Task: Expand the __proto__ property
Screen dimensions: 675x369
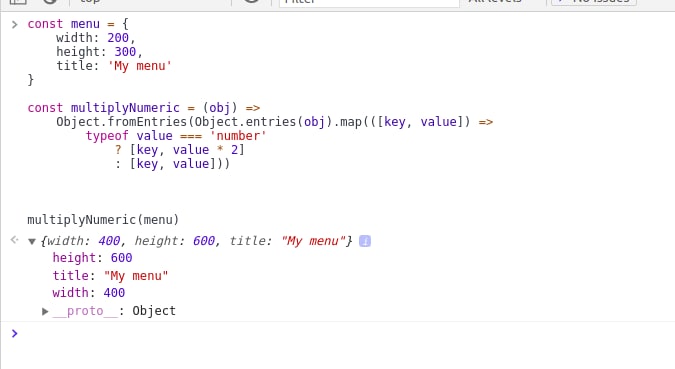Action: pos(45,311)
